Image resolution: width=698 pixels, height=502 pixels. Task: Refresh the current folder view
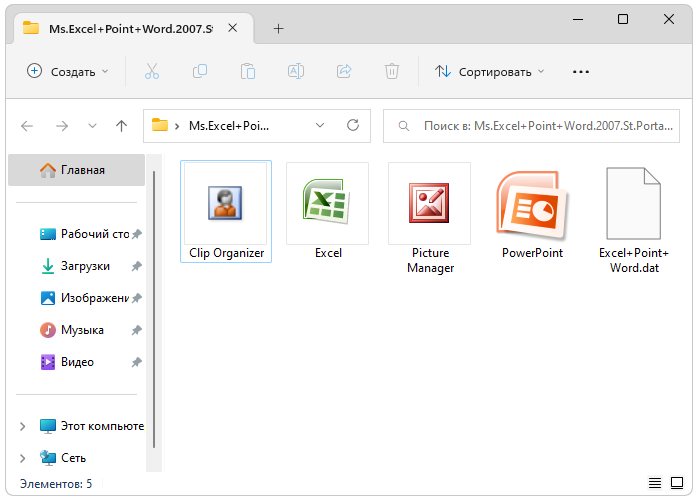coord(353,126)
